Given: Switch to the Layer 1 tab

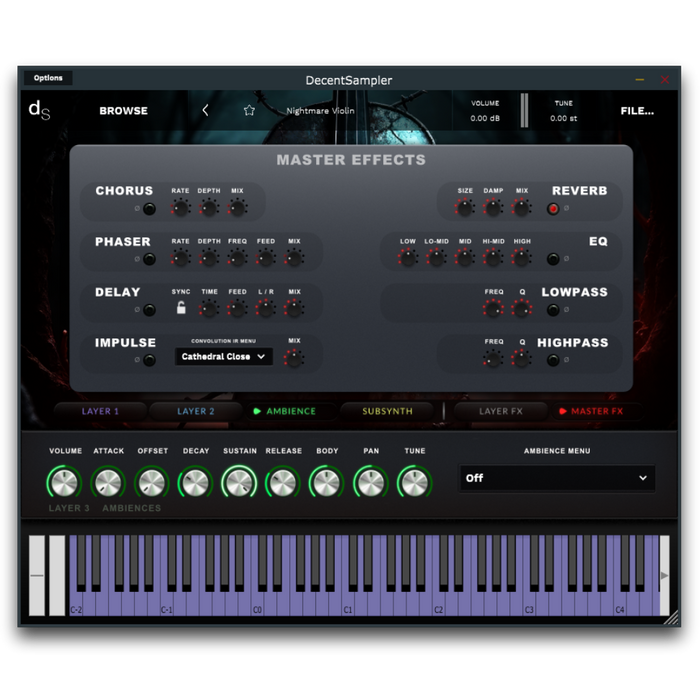Looking at the screenshot, I should click(x=100, y=411).
